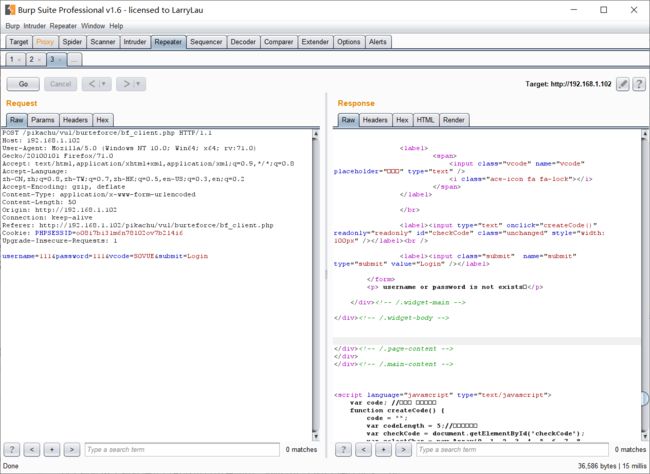Add new Repeater tab with ellipsis

[x=74, y=60]
